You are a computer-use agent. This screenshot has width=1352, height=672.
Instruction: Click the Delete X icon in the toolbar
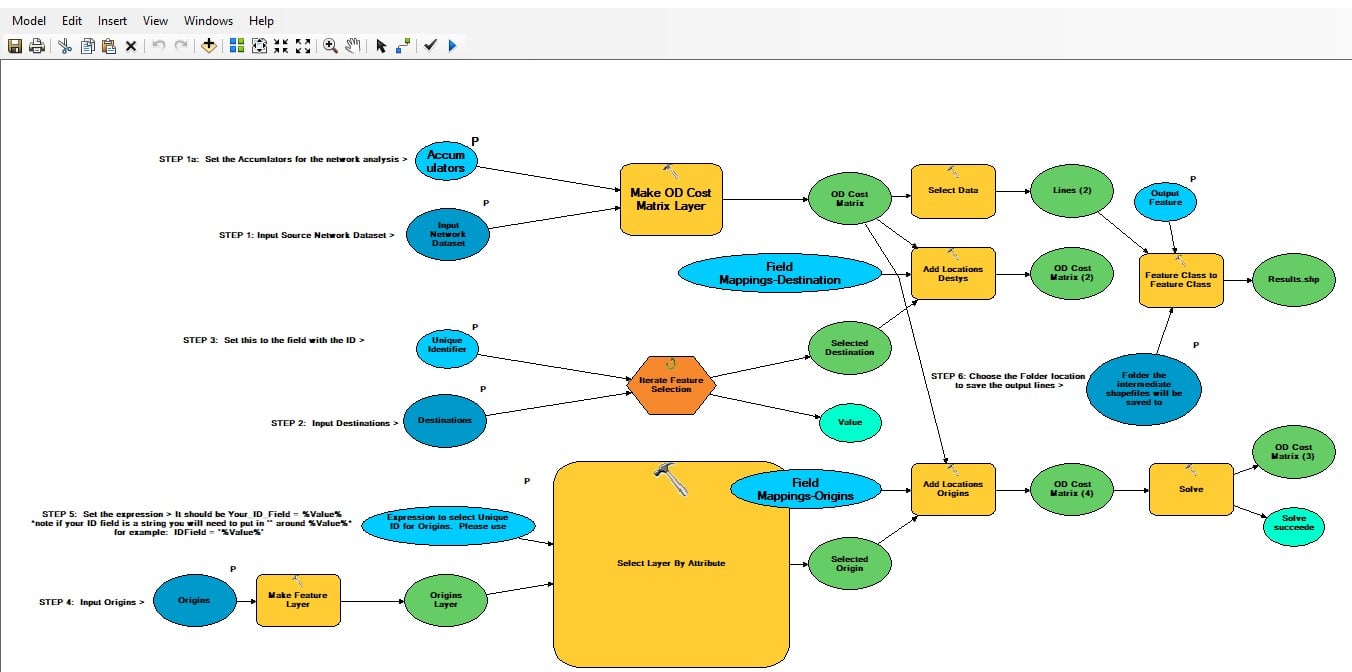[x=131, y=46]
